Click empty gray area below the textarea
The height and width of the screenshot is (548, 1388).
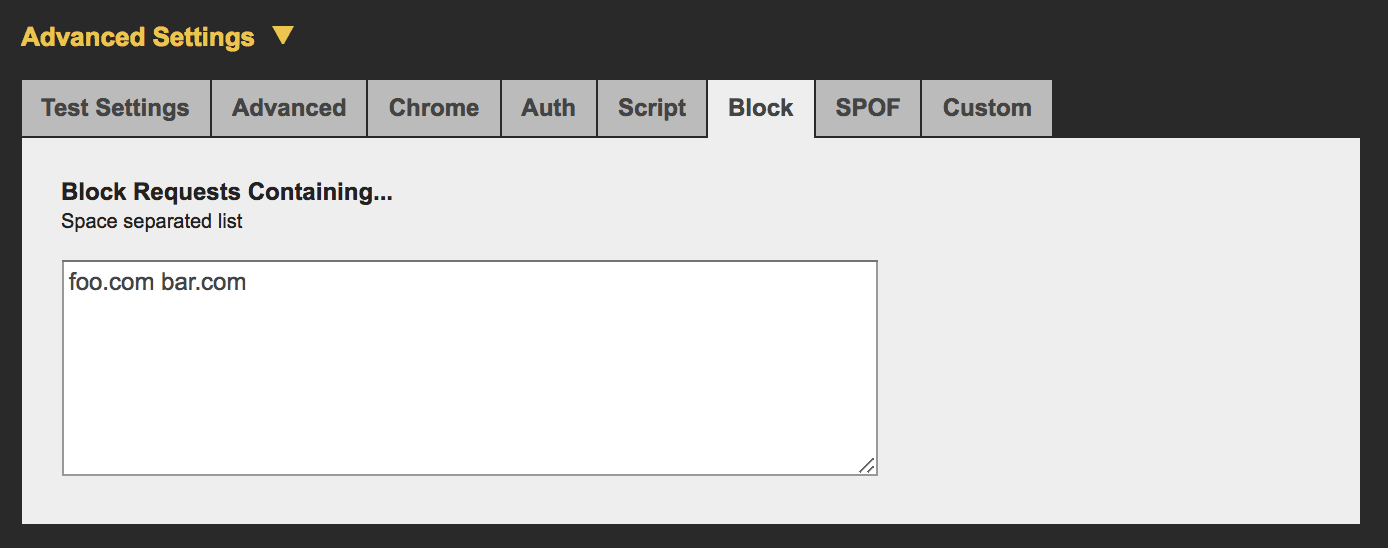pyautogui.click(x=469, y=500)
